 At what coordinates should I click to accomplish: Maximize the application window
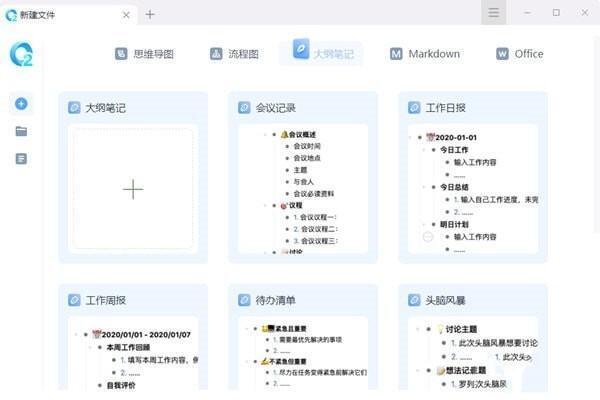(x=556, y=13)
